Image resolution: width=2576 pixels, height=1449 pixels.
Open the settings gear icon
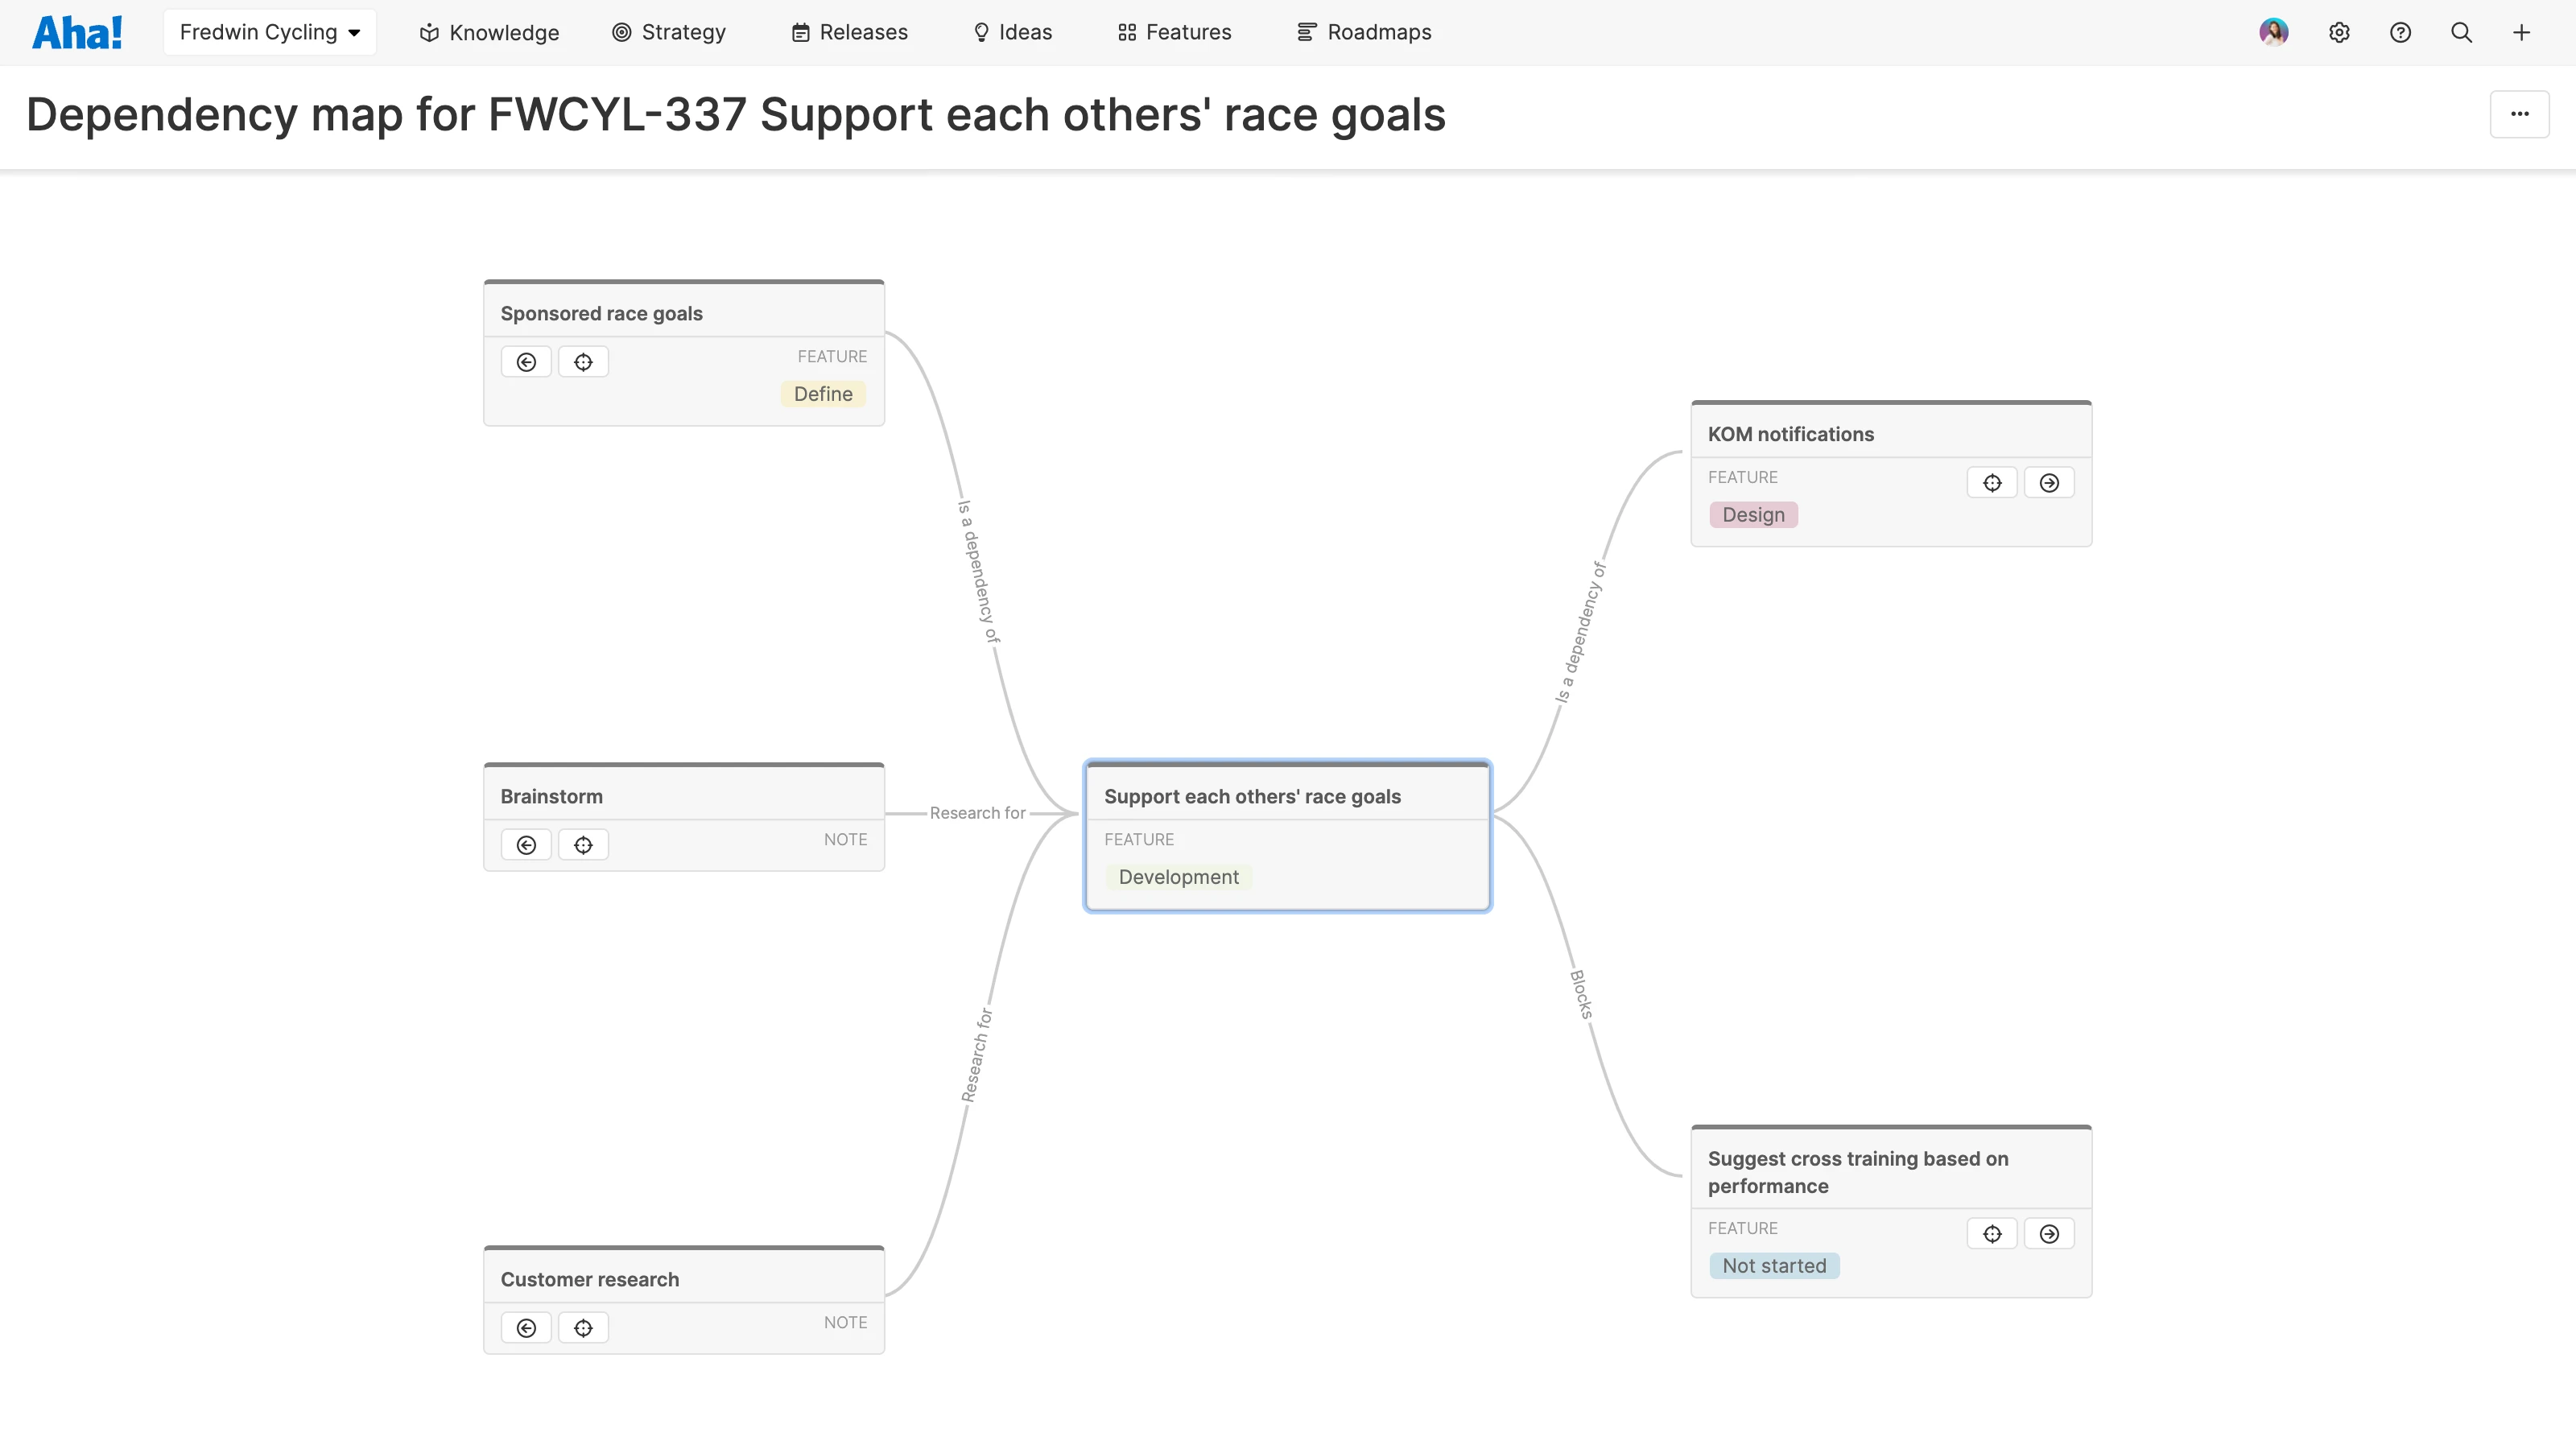tap(2340, 32)
